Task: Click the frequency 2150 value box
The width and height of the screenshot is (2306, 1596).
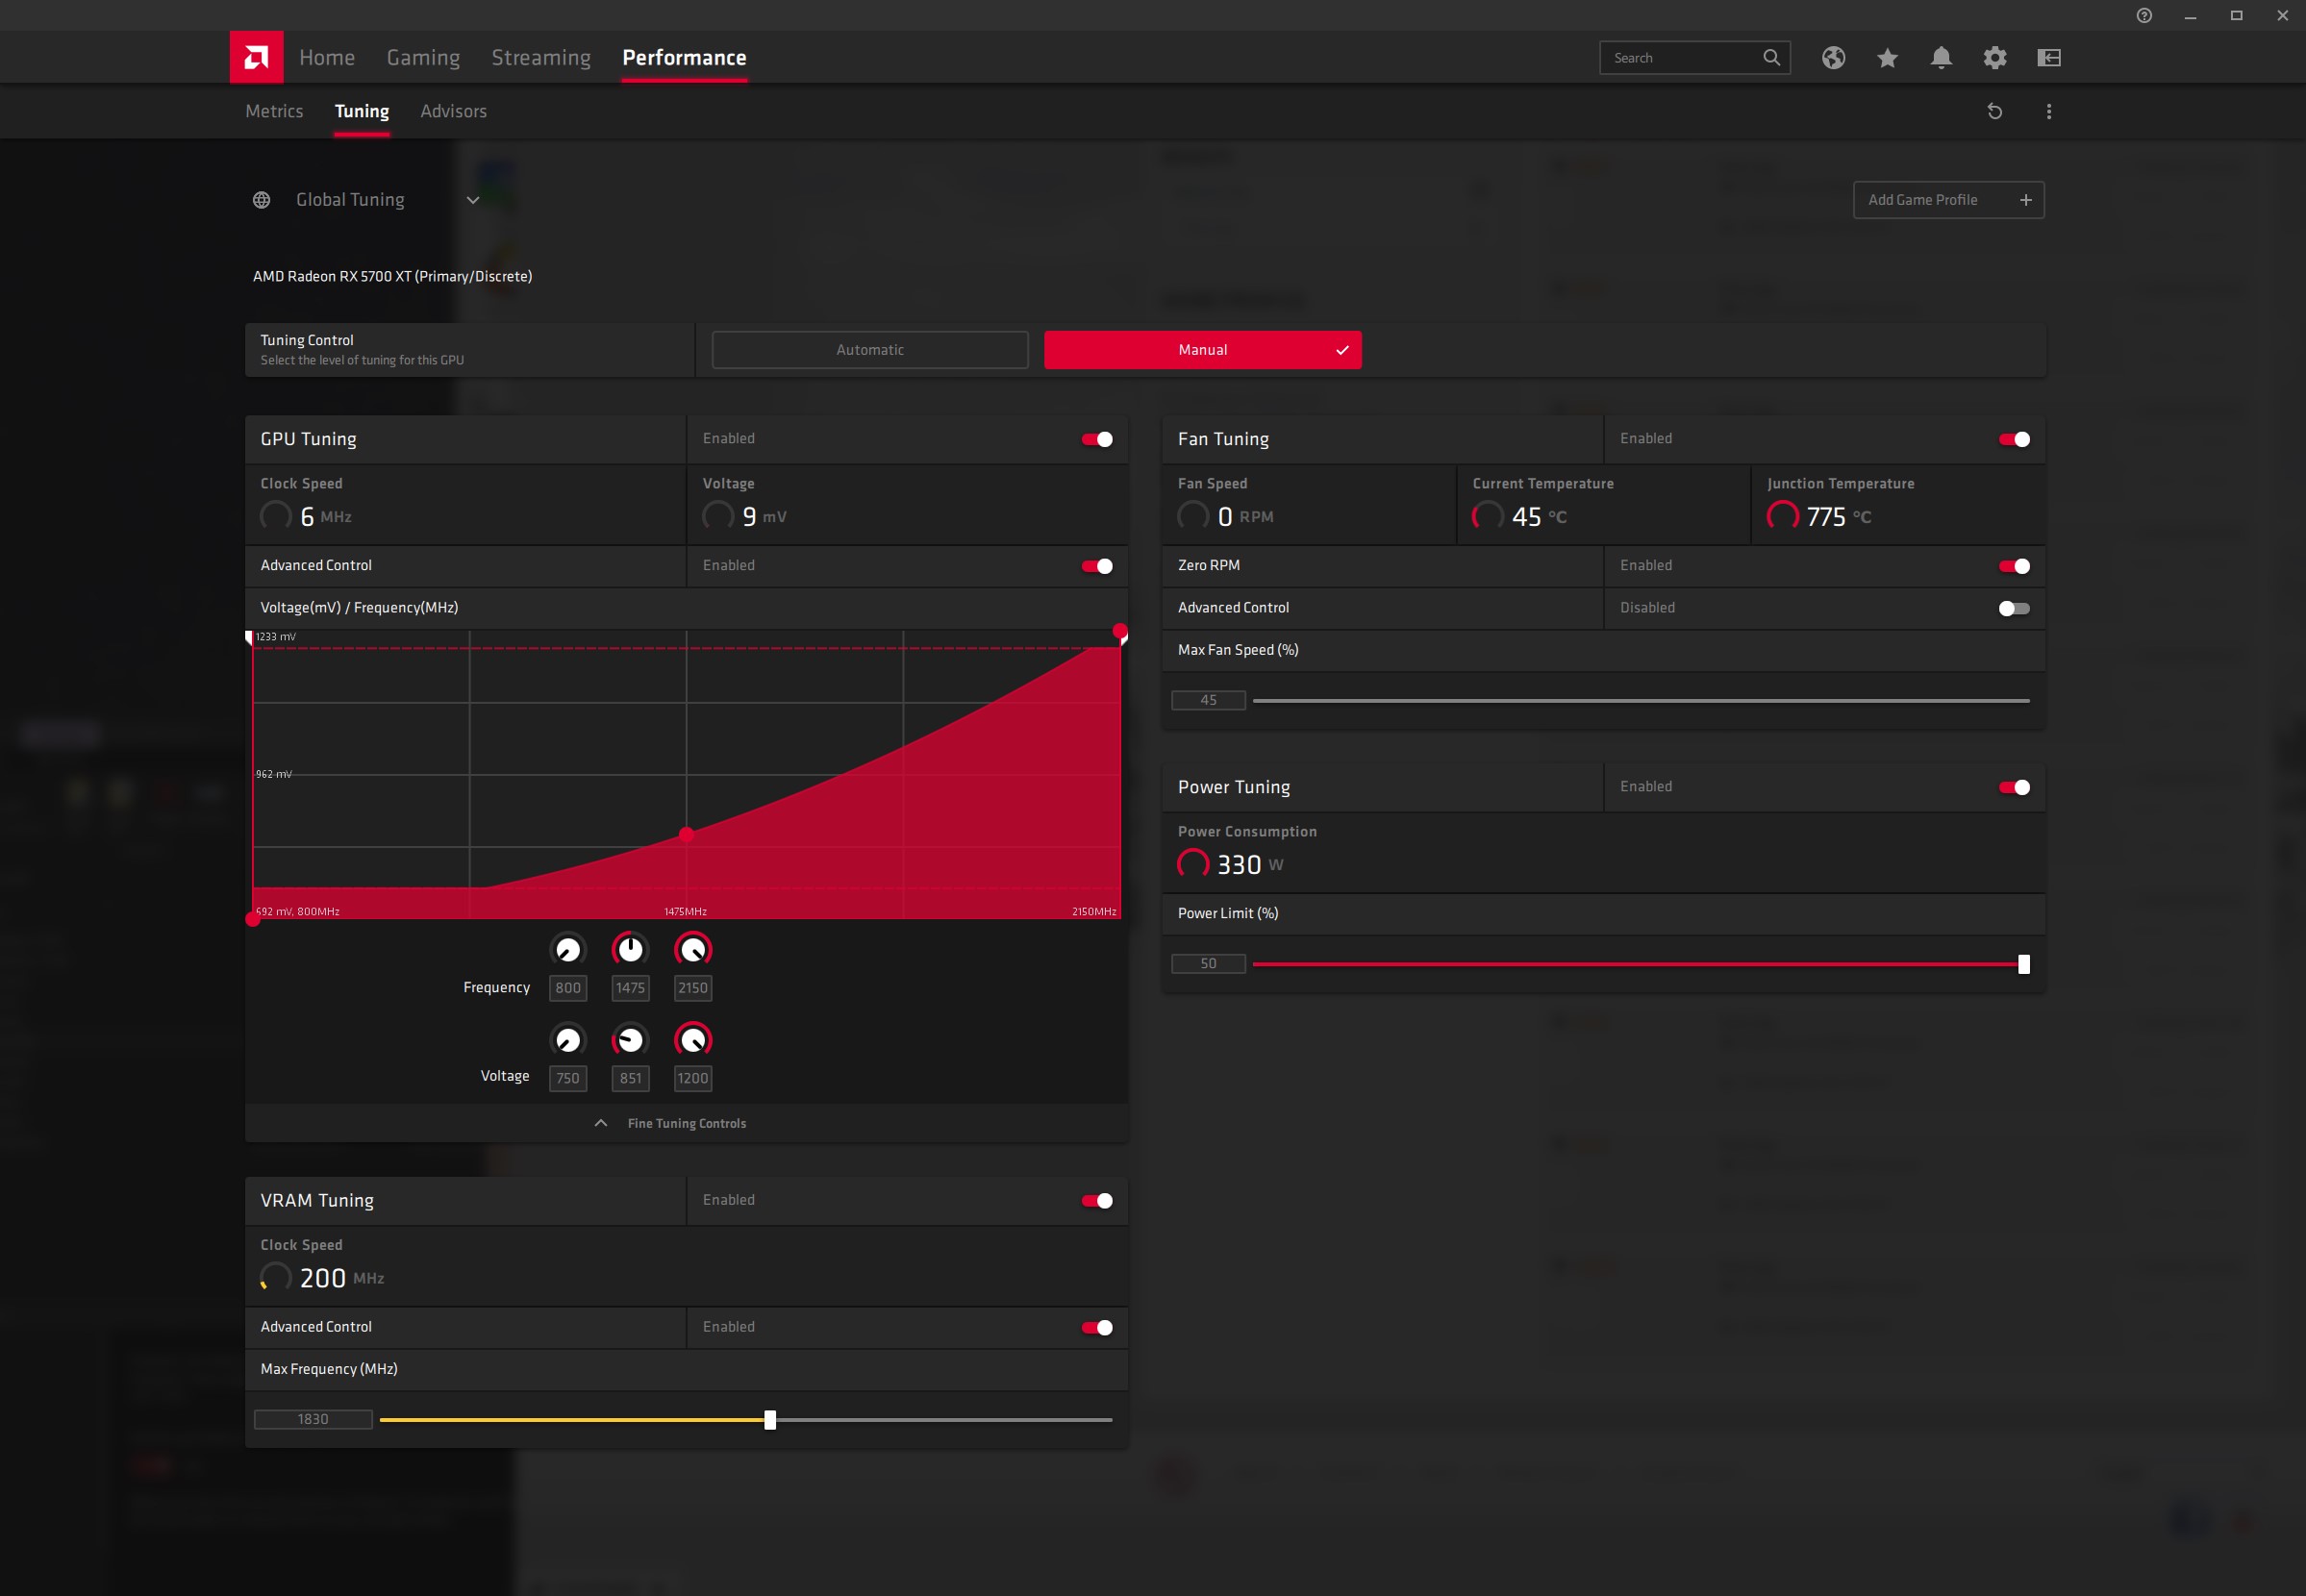Action: tap(692, 988)
